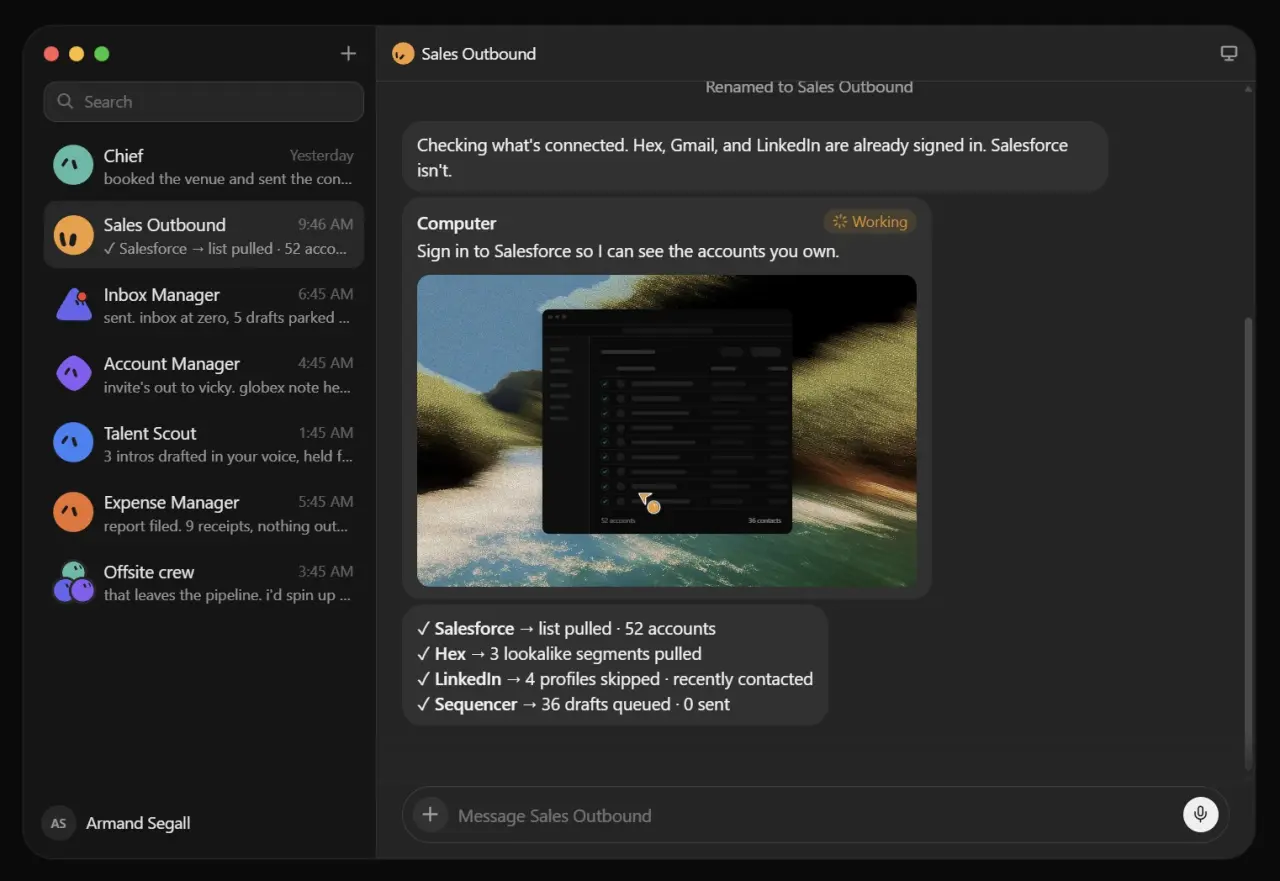Screen dimensions: 1280x881
Task: Click the 4:45 AM timestamp
Action: click(325, 363)
